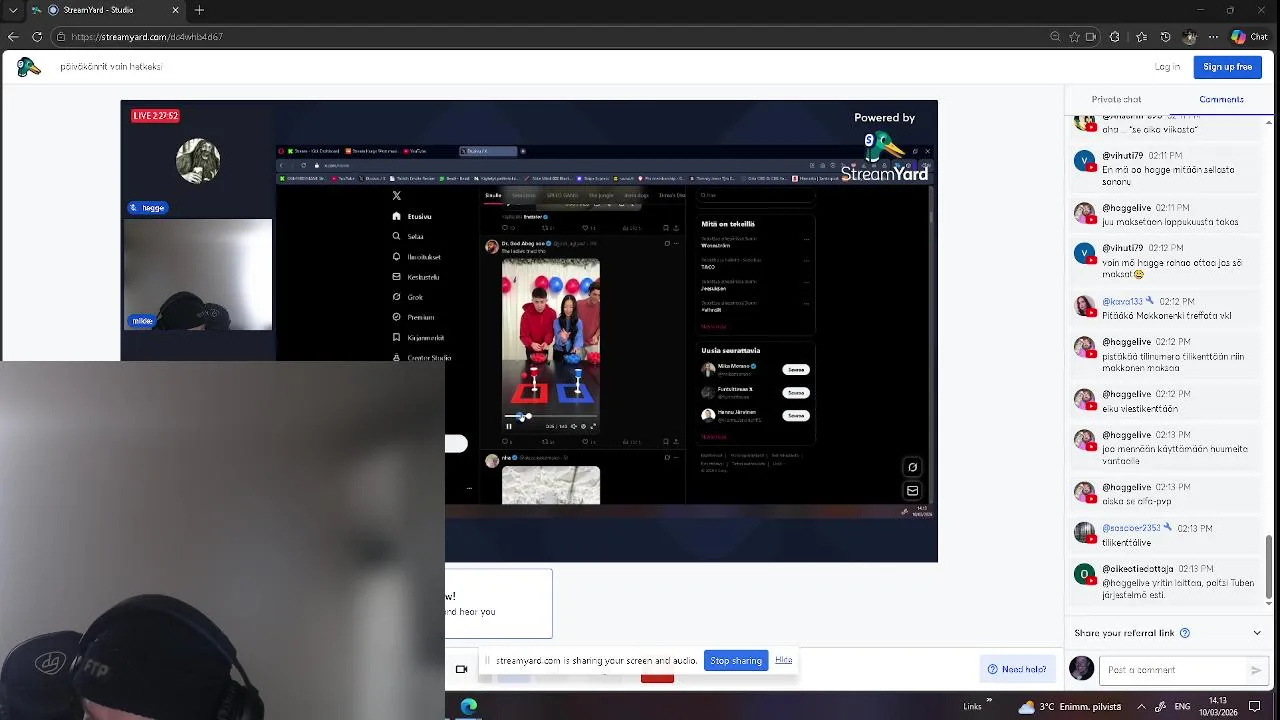Image resolution: width=1280 pixels, height=720 pixels.
Task: Click Ilmoitukset bell item in shared X feed
Action: (x=417, y=257)
